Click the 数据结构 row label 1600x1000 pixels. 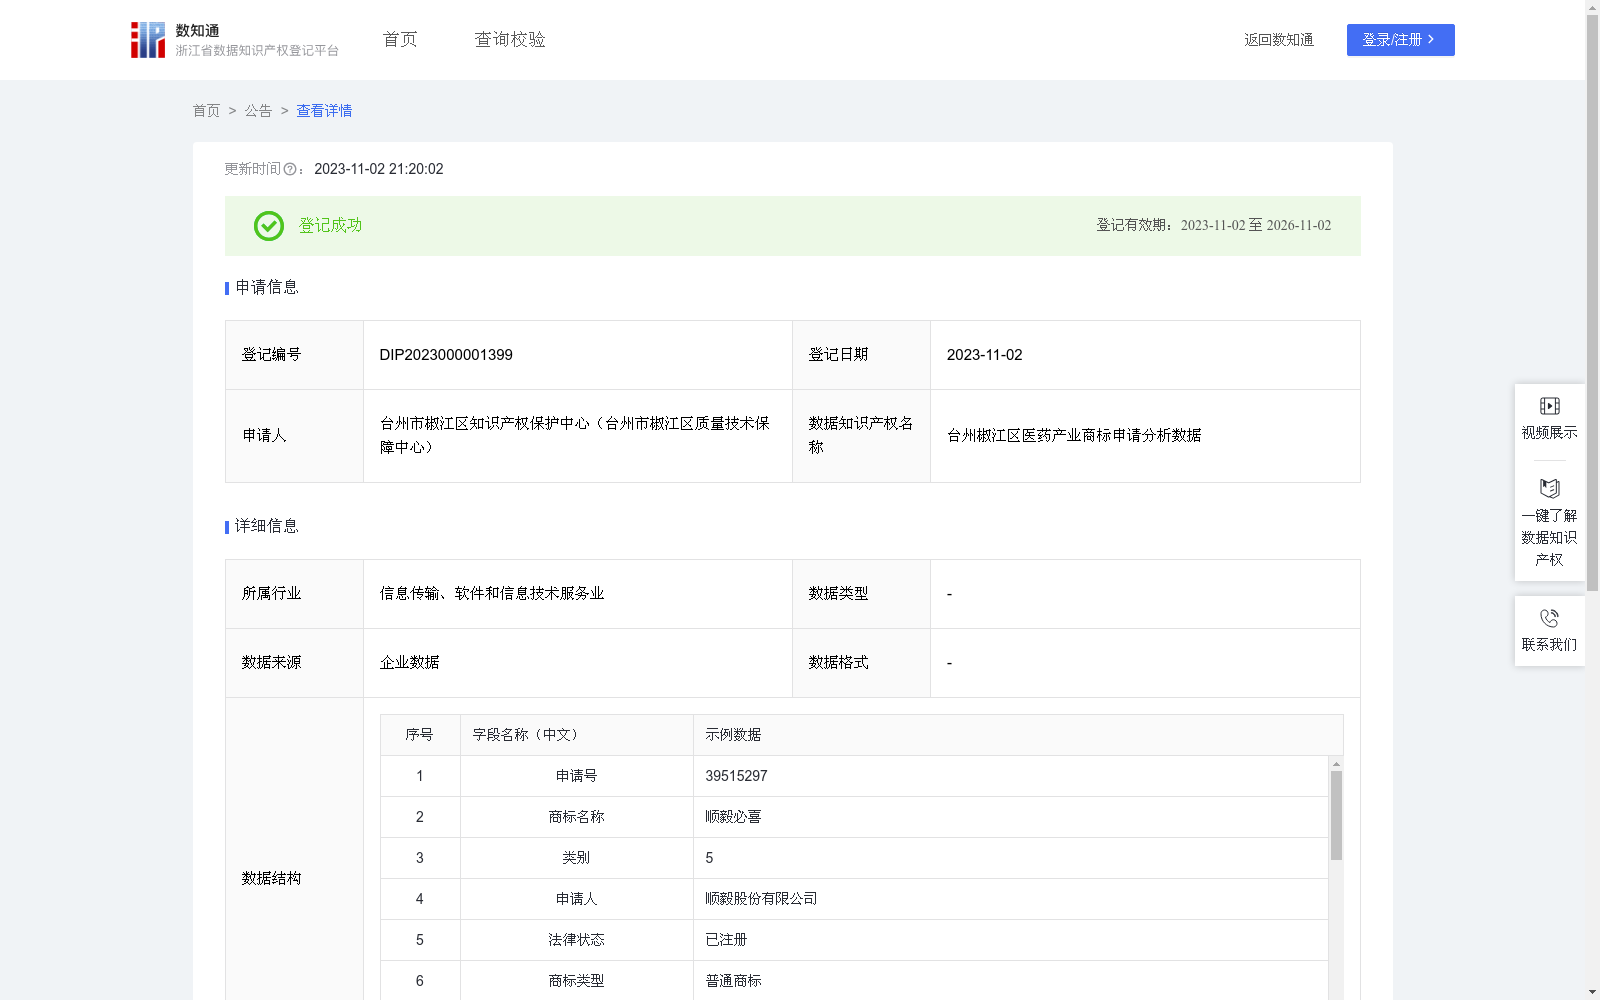[271, 879]
